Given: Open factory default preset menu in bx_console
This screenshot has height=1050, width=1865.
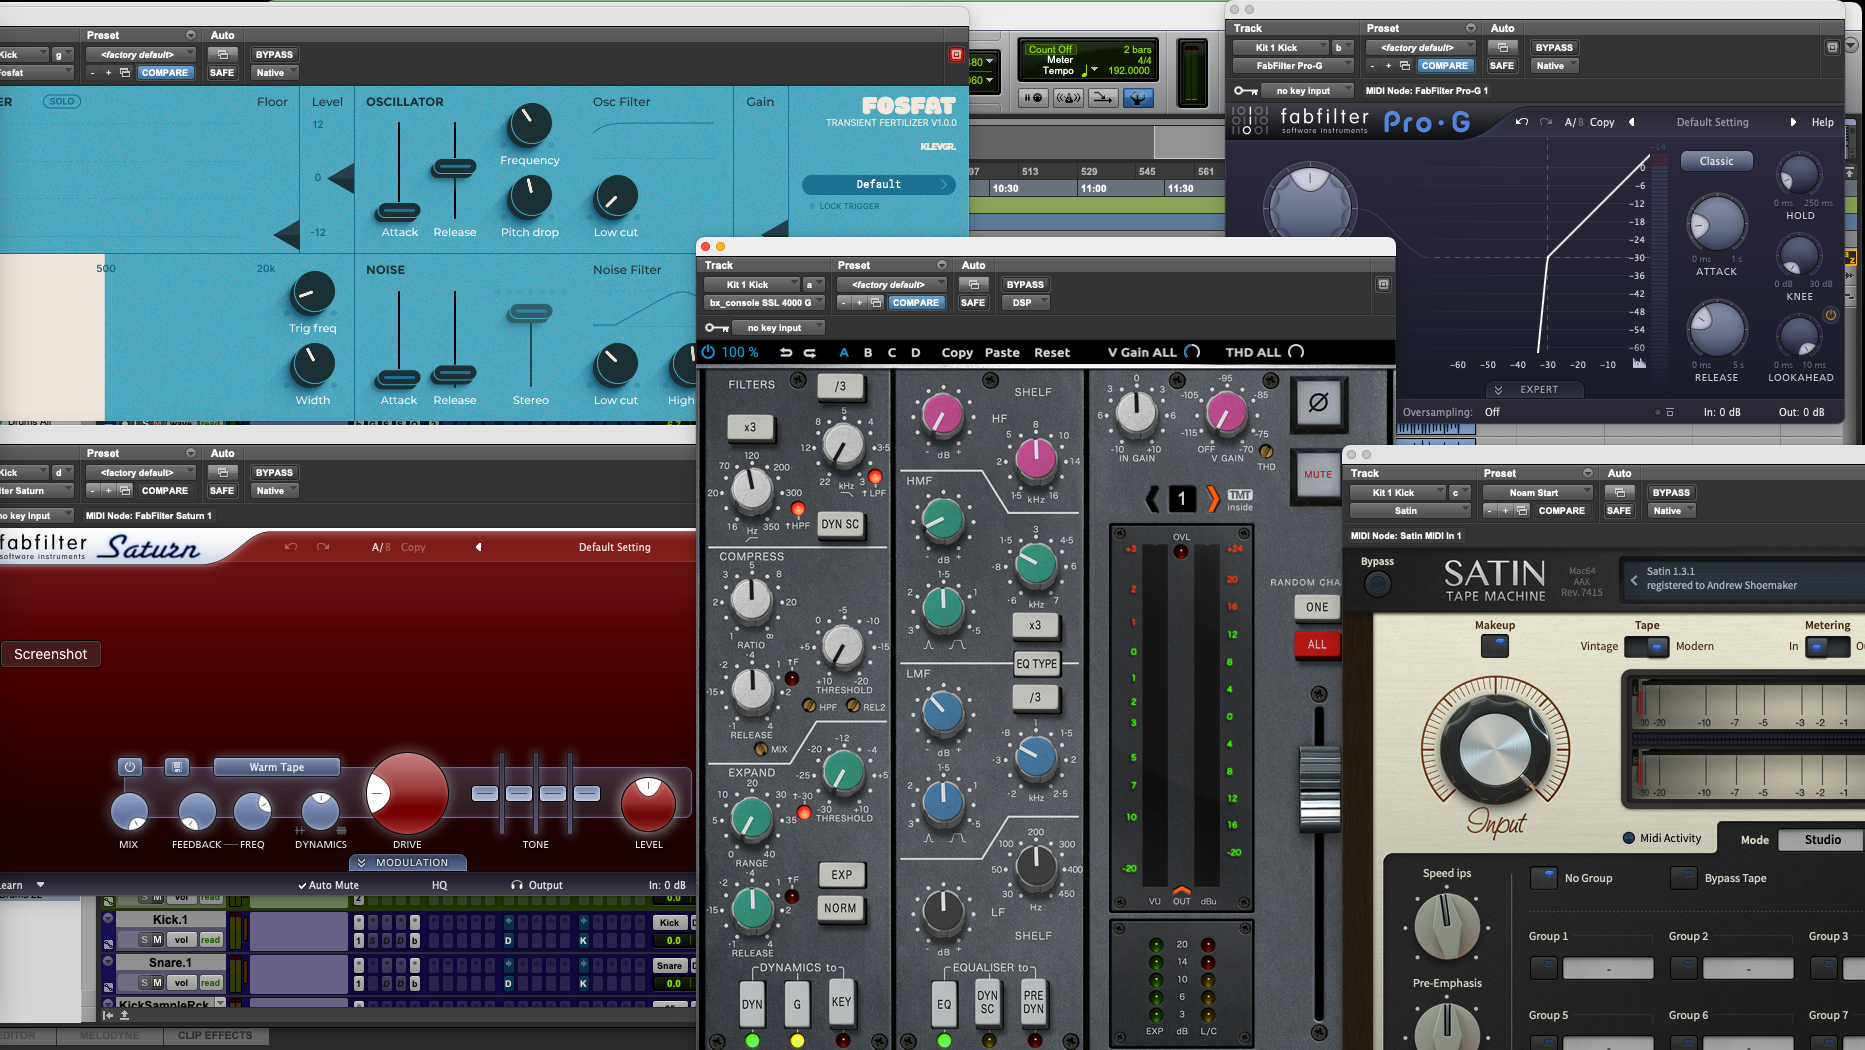Looking at the screenshot, I should coord(891,285).
